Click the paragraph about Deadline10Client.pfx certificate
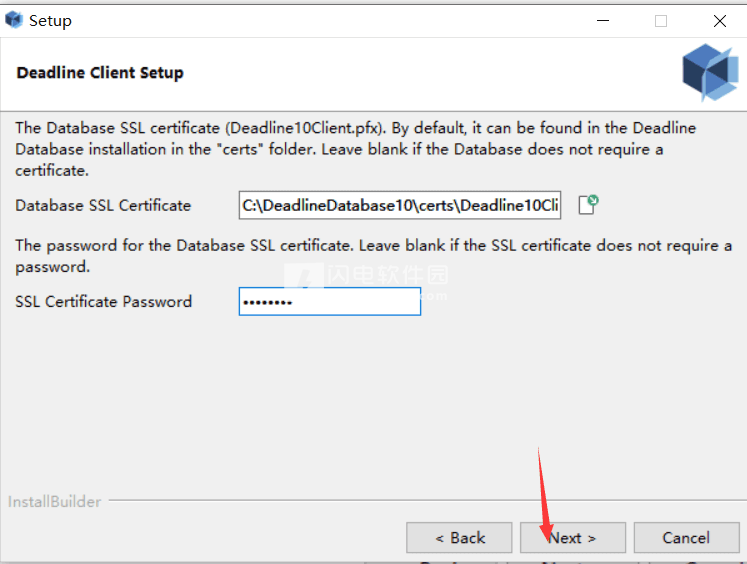Screen dimensions: 747x564 [355, 149]
